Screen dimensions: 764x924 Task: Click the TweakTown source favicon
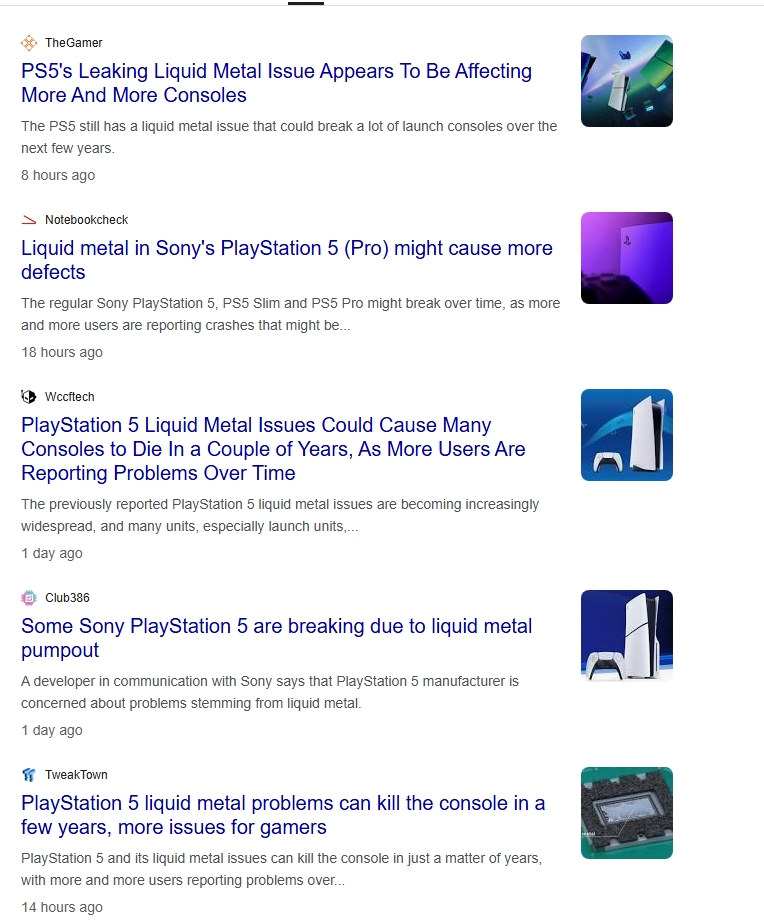pos(29,775)
